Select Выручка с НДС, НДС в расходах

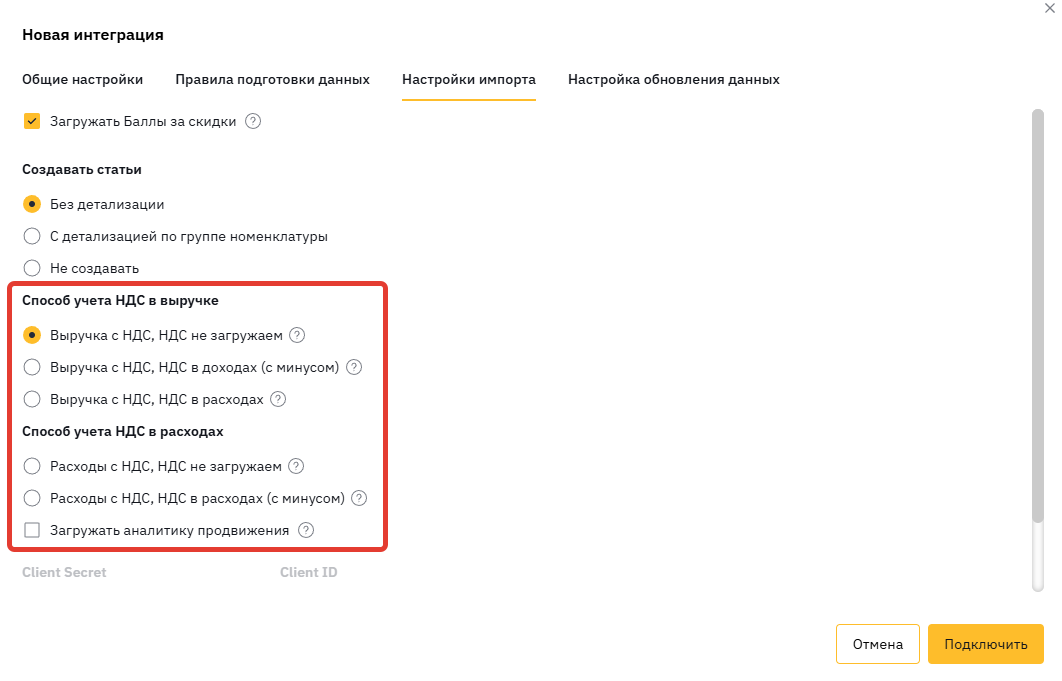click(x=32, y=399)
